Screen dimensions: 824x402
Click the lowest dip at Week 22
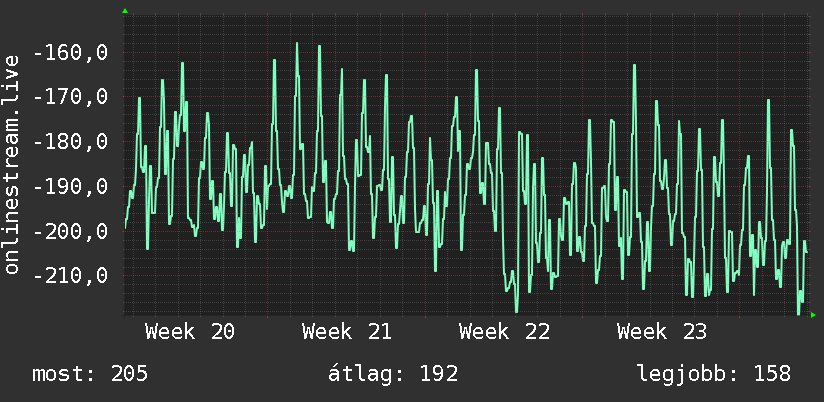[x=517, y=312]
